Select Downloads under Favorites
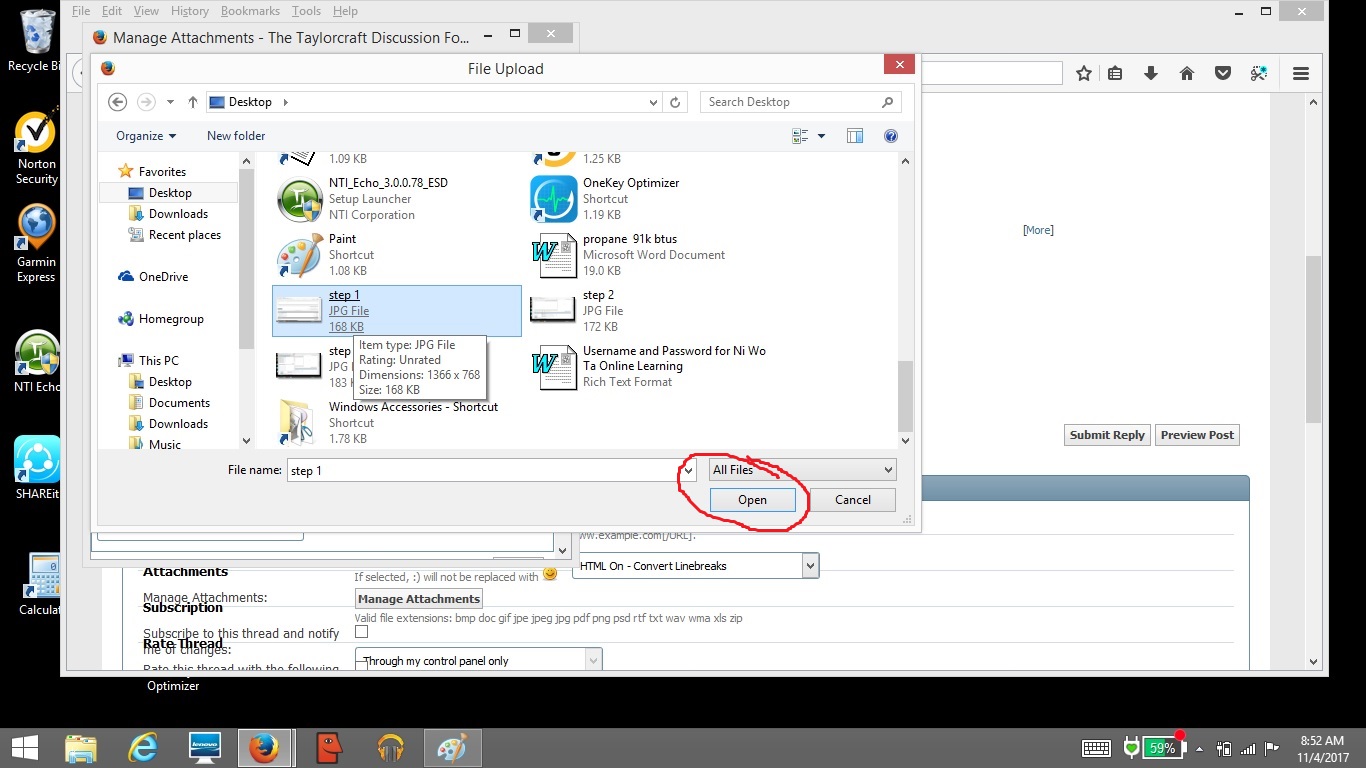The width and height of the screenshot is (1366, 768). (178, 214)
